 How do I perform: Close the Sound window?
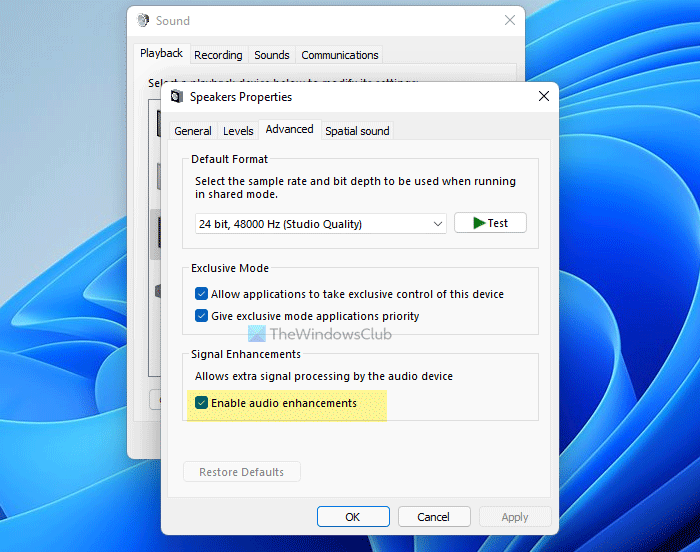click(510, 21)
